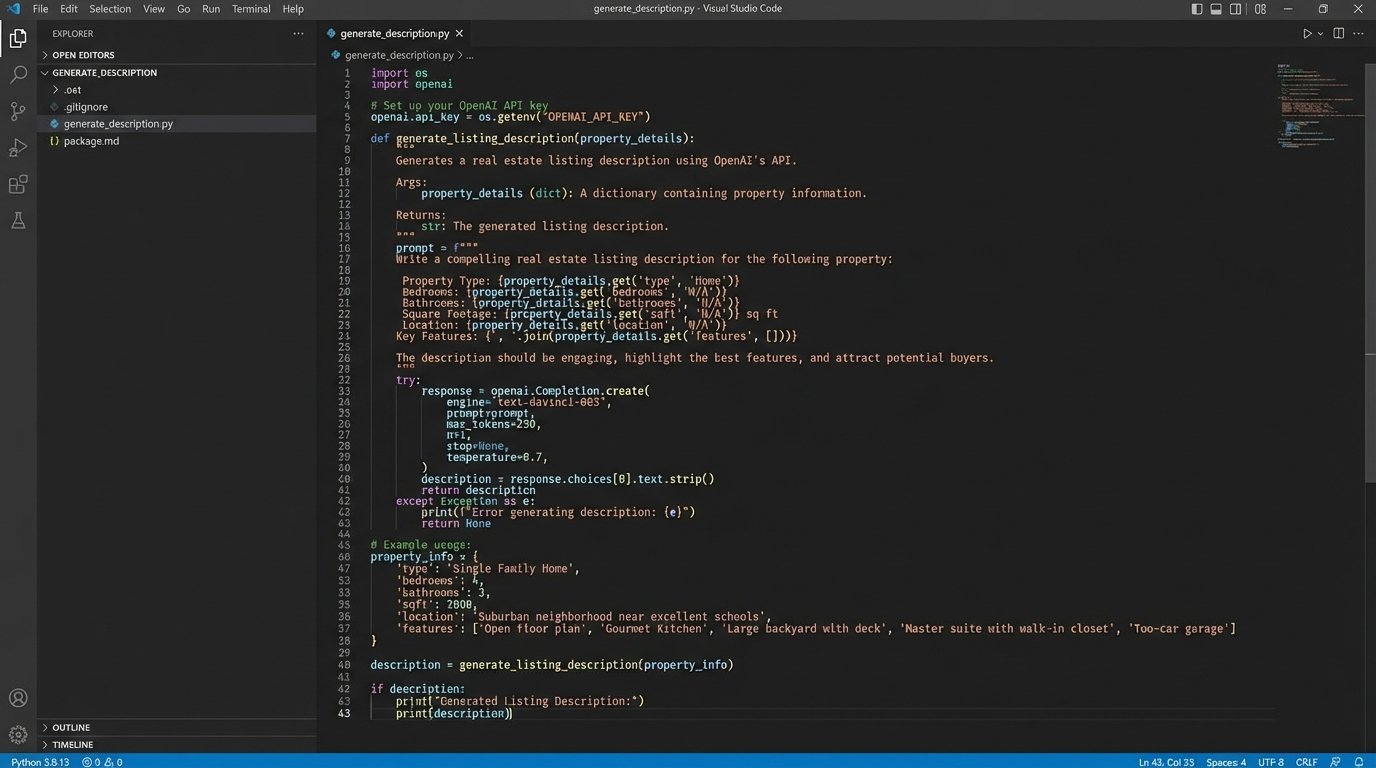Click the Accounts icon in activity bar
Screen dimensions: 1376x768
click(18, 698)
